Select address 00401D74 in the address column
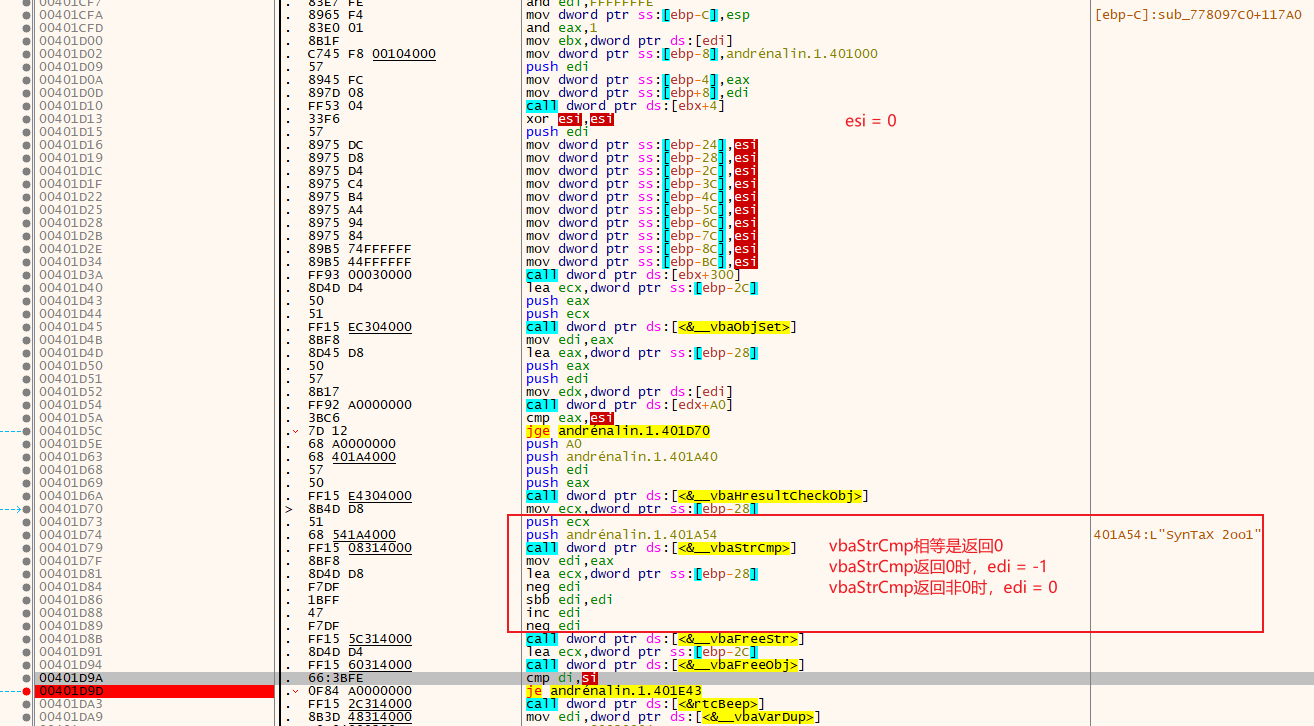The image size is (1314, 726). (71, 535)
